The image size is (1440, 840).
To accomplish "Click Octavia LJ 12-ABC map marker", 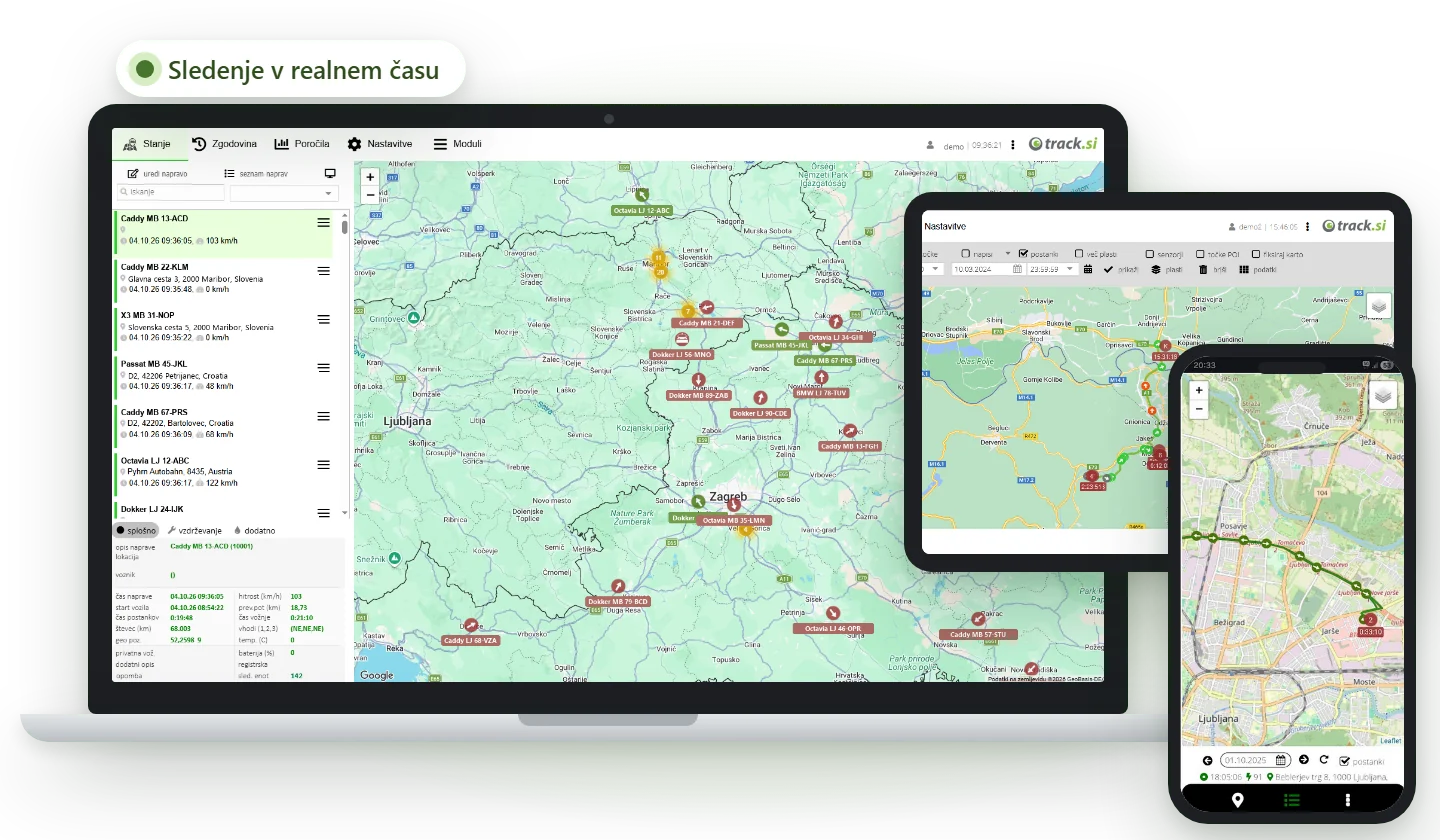I will coord(642,195).
